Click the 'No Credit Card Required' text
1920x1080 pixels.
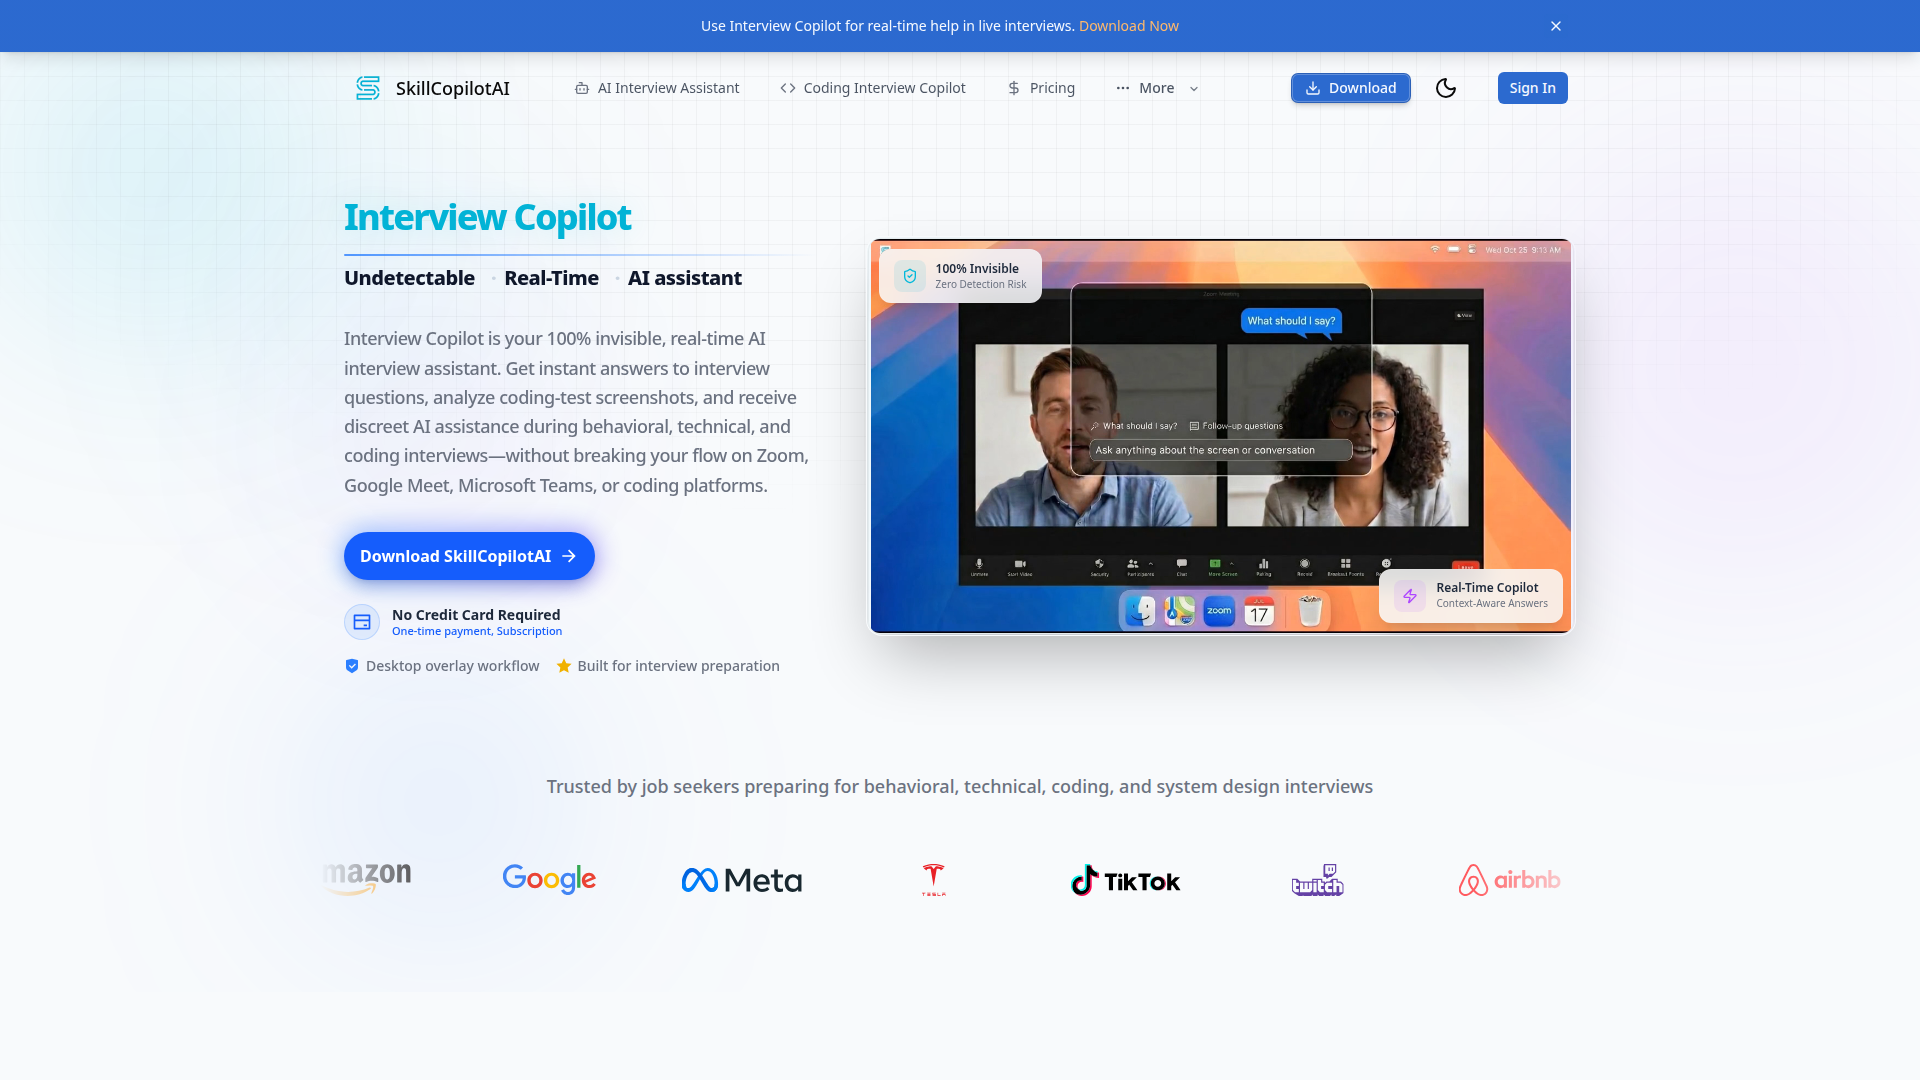(476, 615)
